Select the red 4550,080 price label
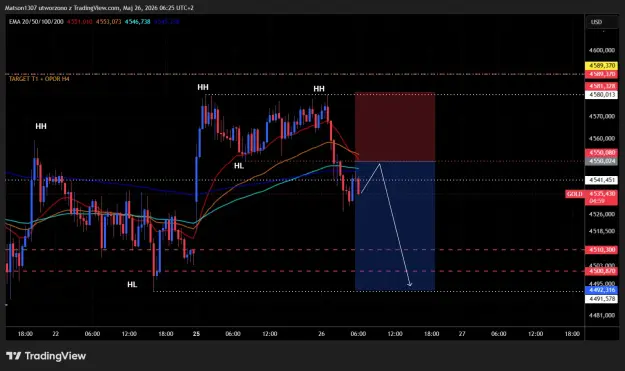This screenshot has width=625, height=371. tap(601, 153)
